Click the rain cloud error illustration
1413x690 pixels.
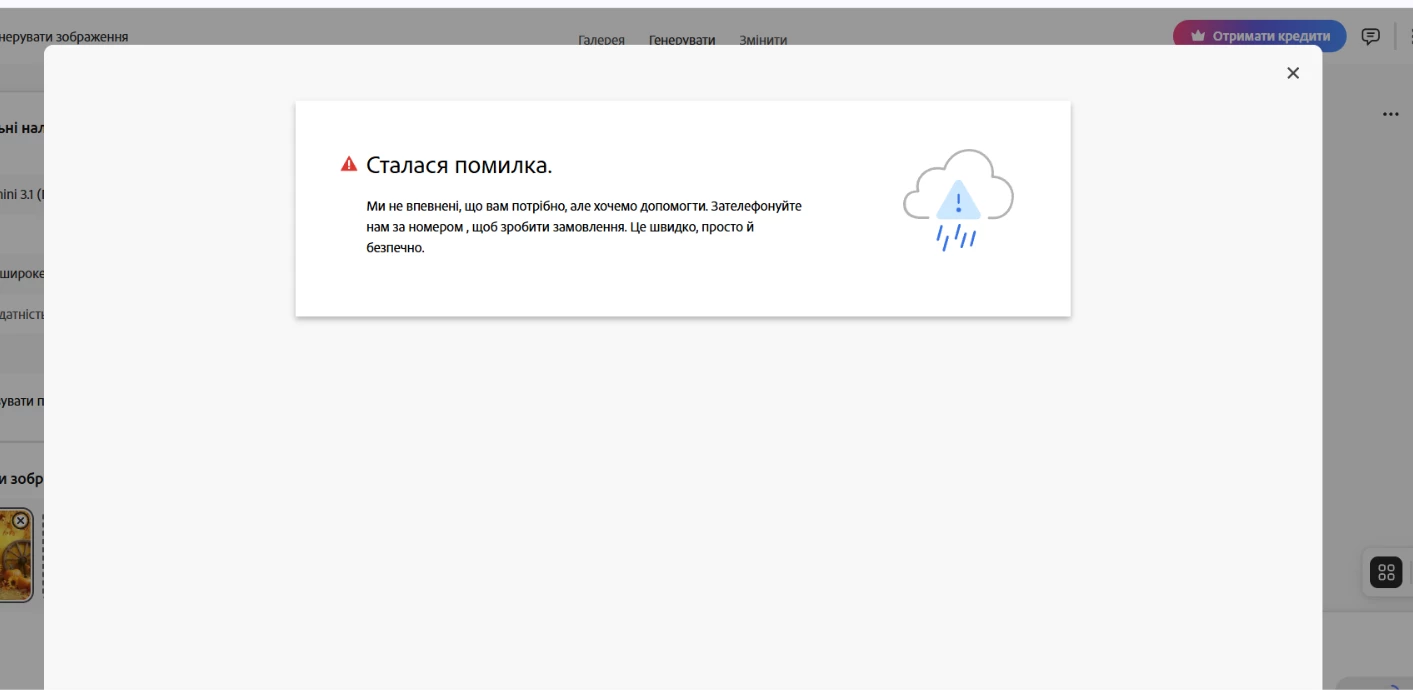[x=958, y=200]
